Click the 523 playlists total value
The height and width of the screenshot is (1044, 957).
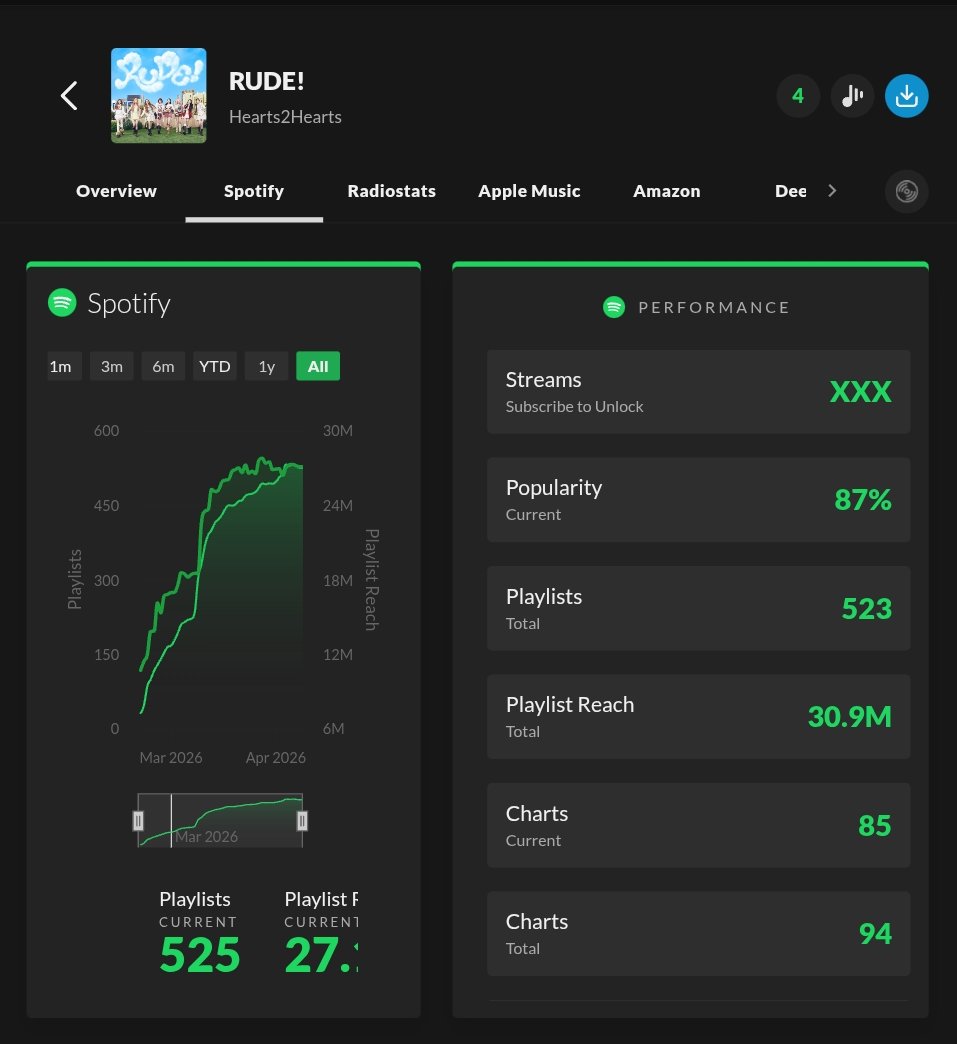point(866,609)
